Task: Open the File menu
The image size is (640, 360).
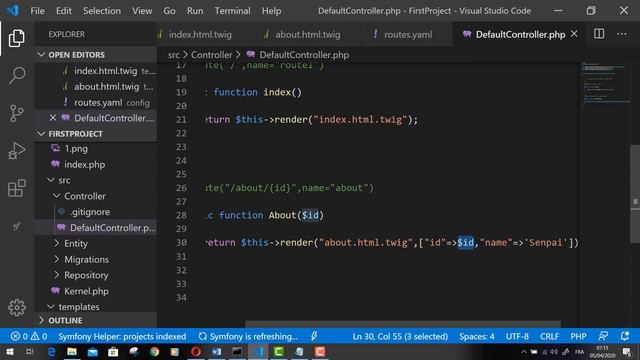Action: (38, 11)
